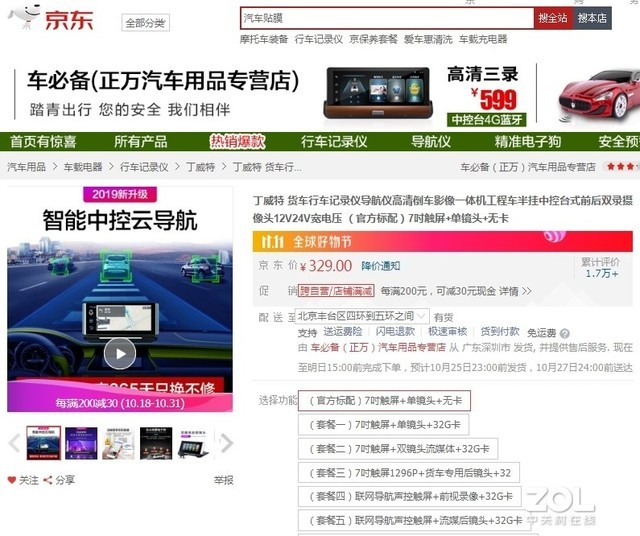Go to the 导航仪 store tab
This screenshot has height=536, width=640.
tap(431, 142)
